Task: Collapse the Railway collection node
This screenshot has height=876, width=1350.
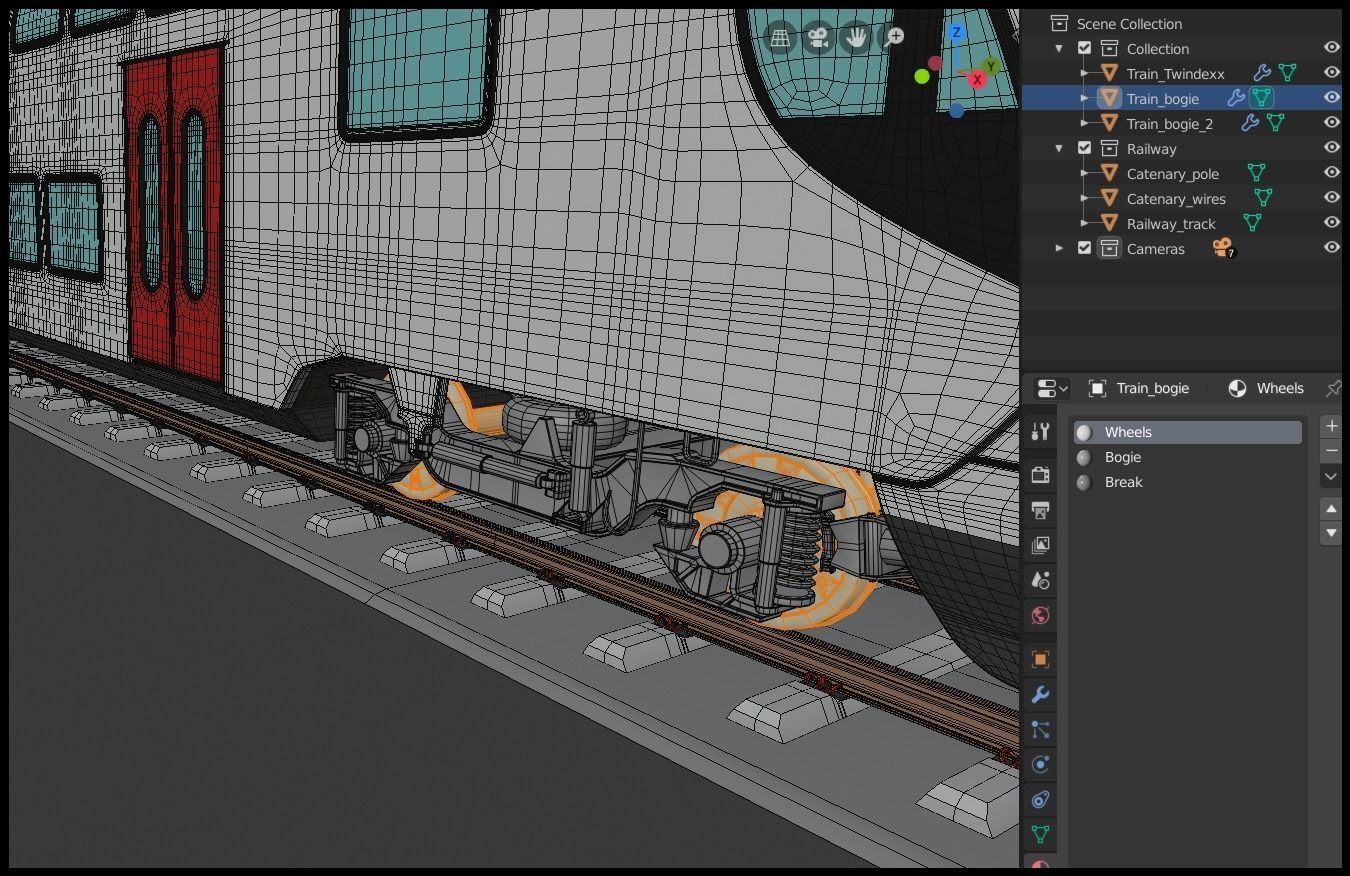Action: click(x=1059, y=148)
